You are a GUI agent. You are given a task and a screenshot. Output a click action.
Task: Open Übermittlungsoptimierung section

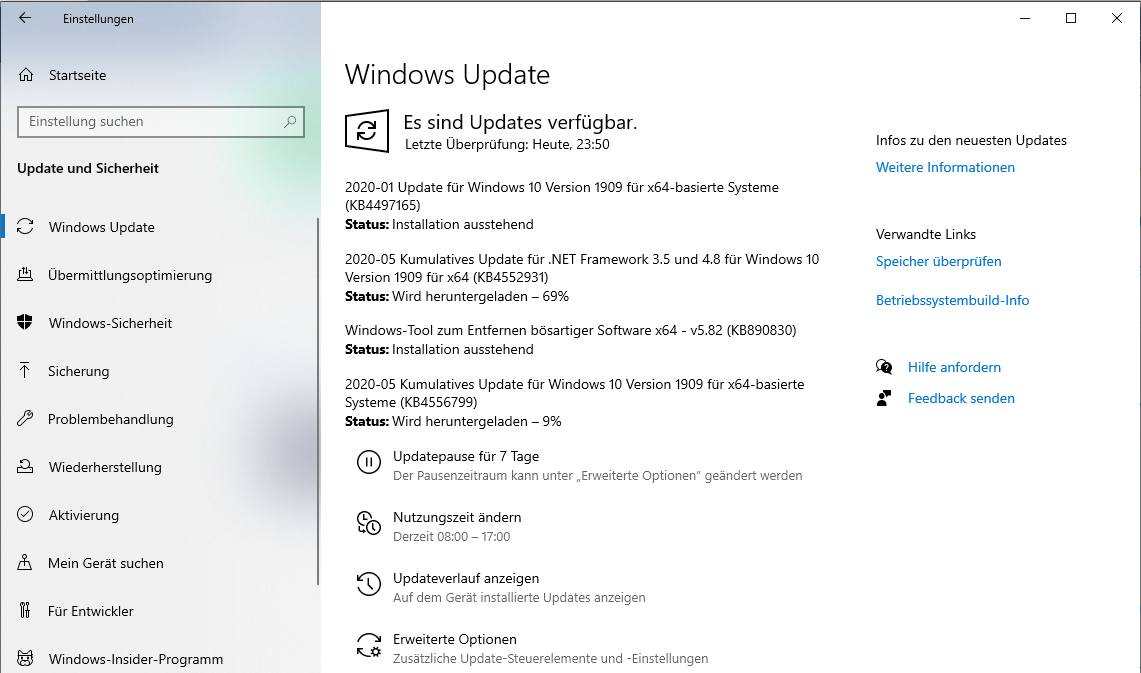pyautogui.click(x=130, y=275)
